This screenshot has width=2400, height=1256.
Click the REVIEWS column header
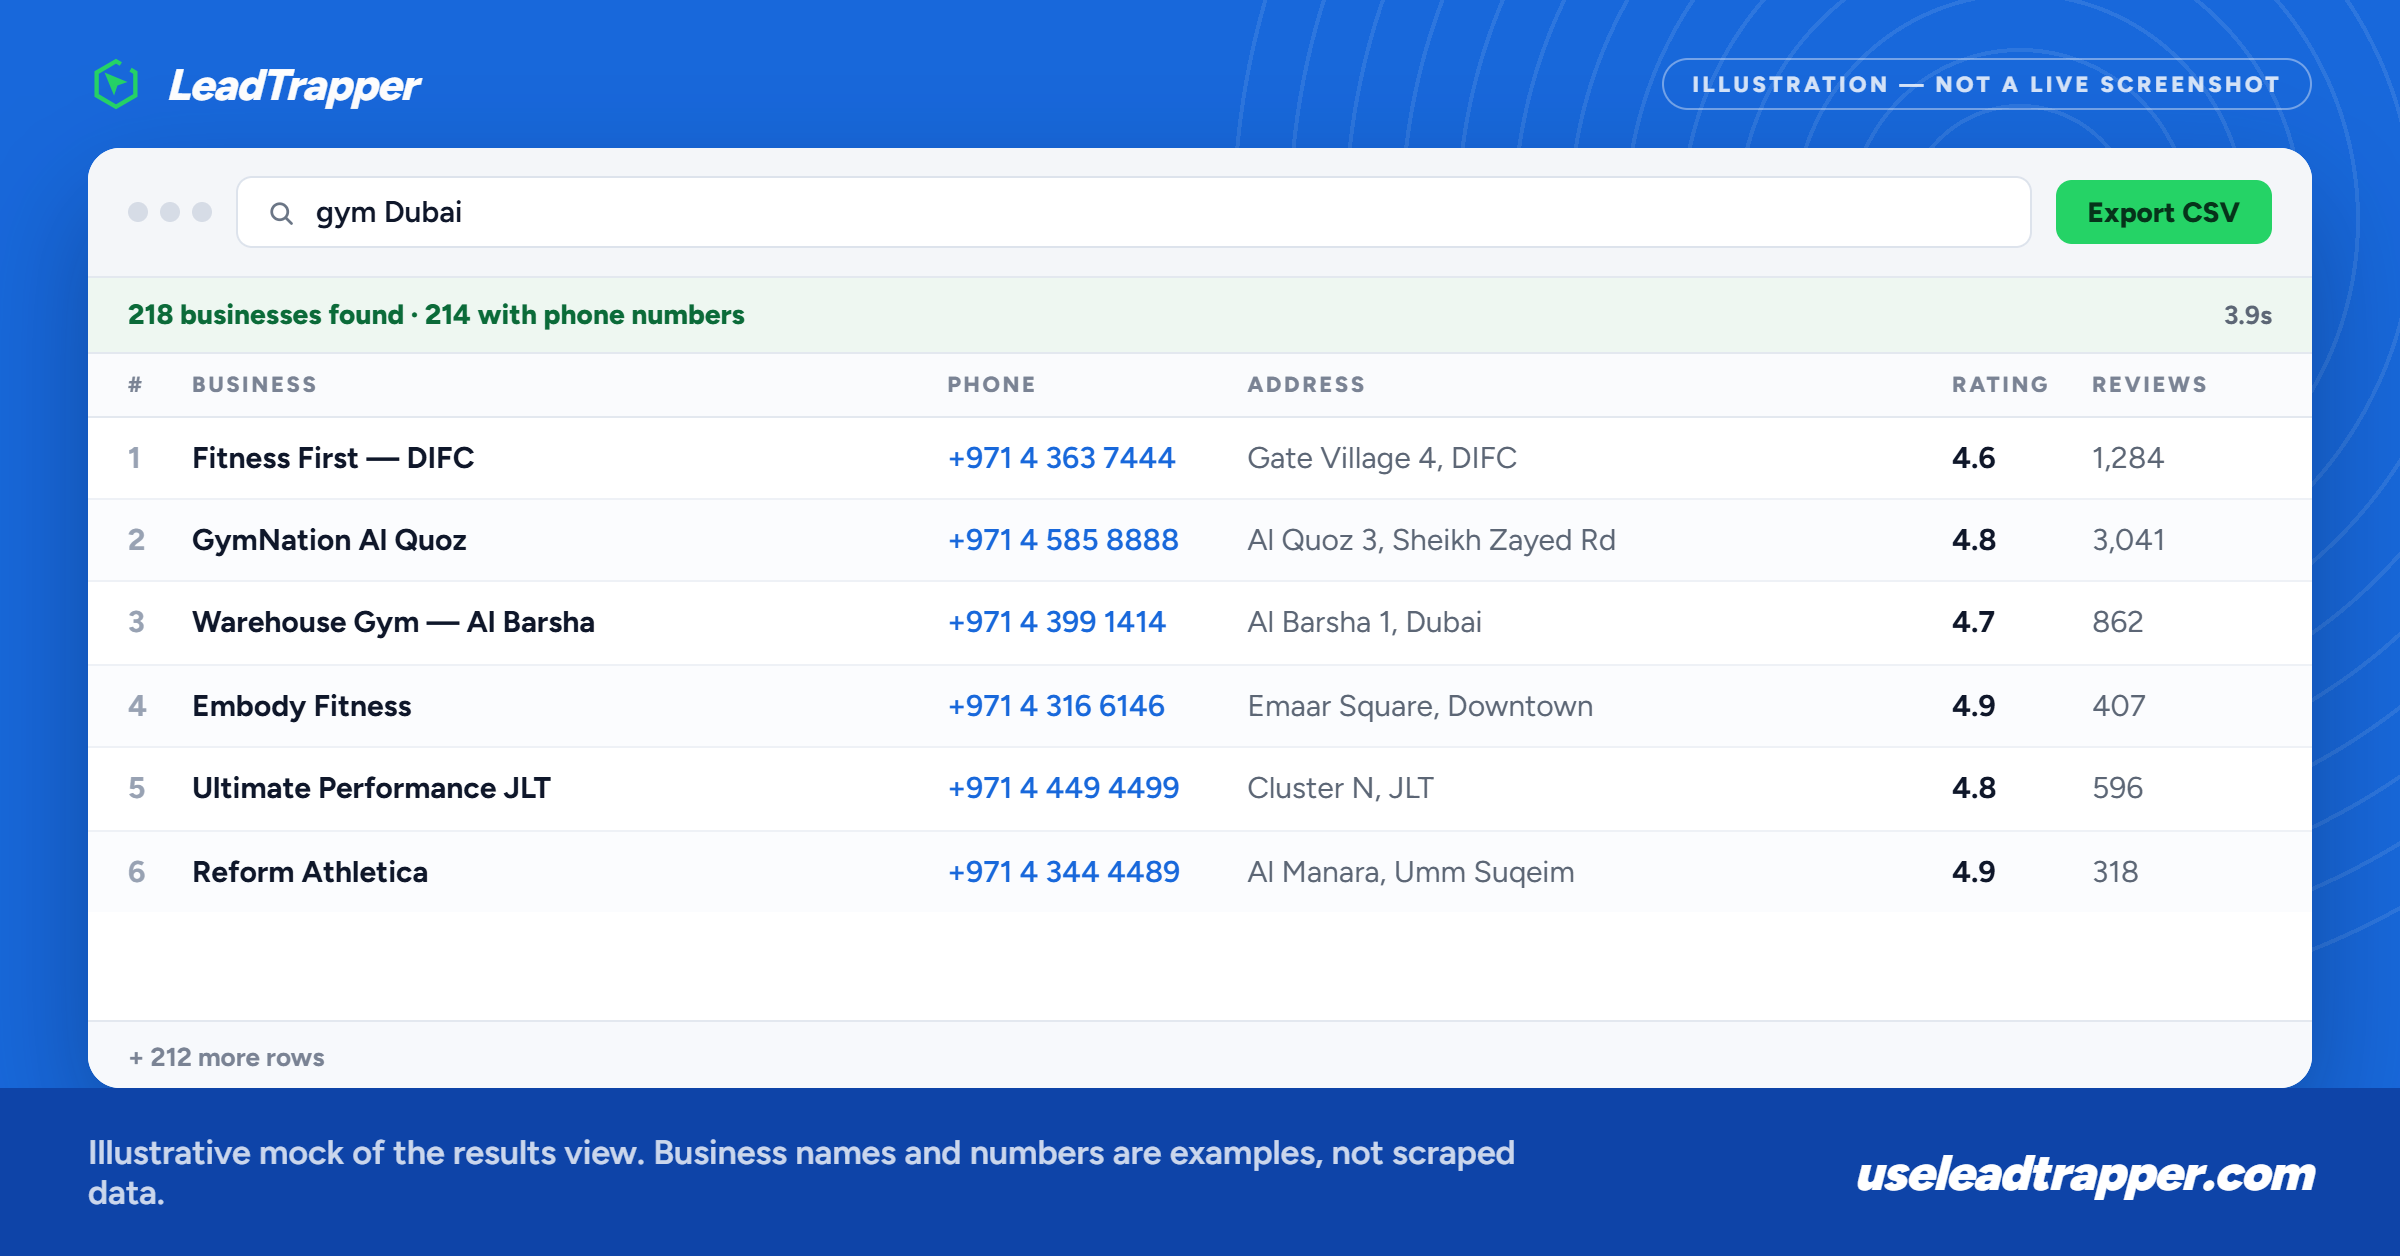(x=2149, y=385)
